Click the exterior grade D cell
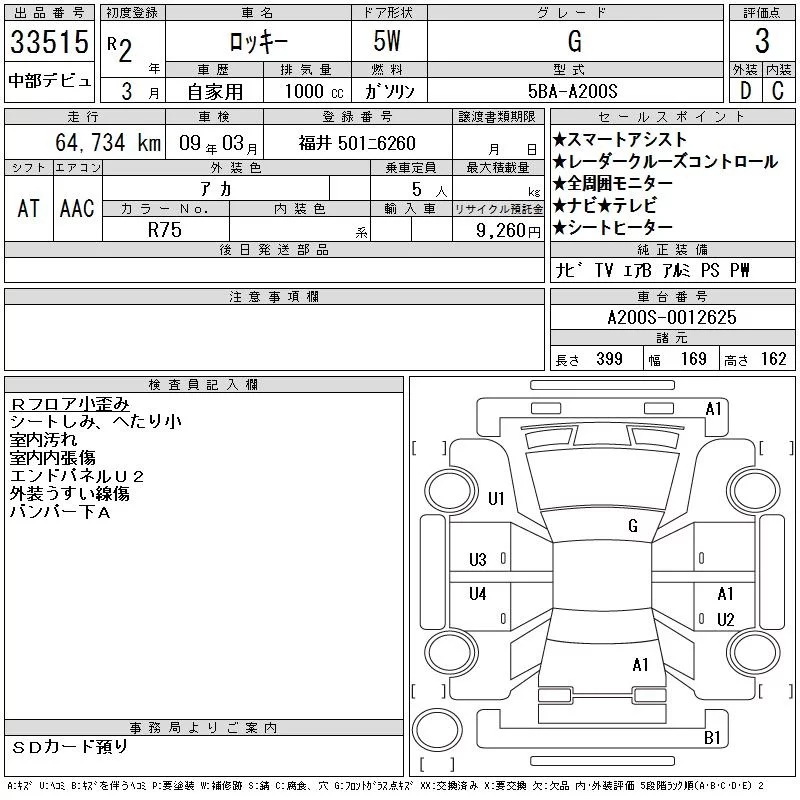800x800 pixels. pos(745,91)
